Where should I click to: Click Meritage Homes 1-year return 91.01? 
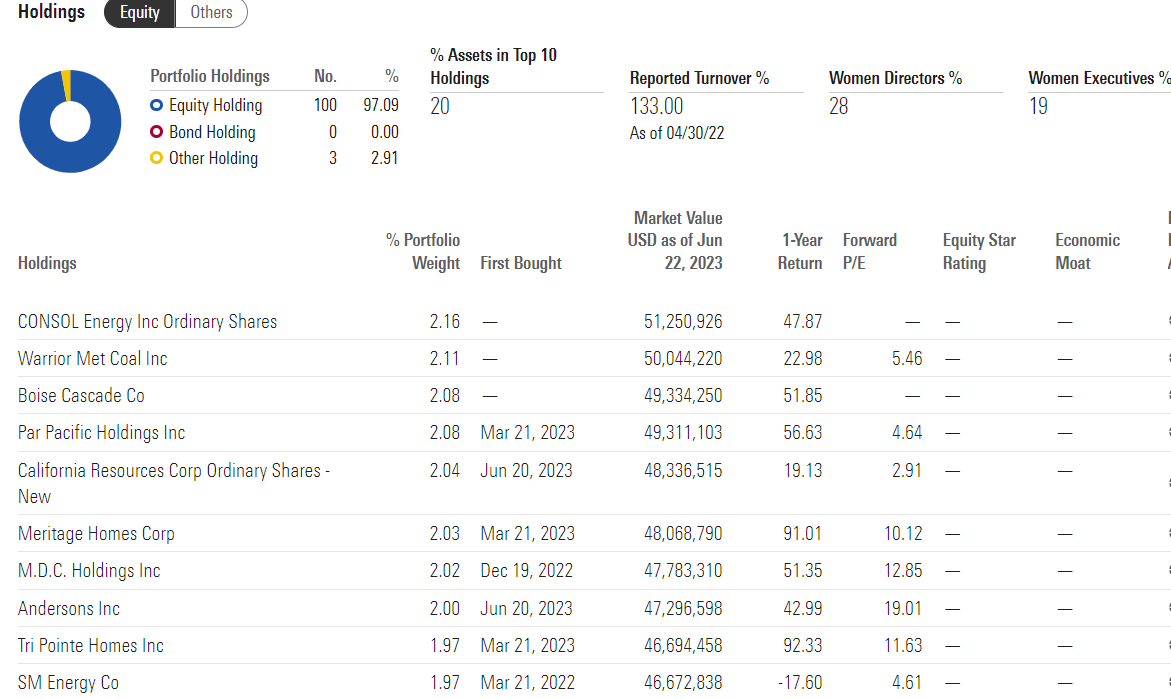803,534
